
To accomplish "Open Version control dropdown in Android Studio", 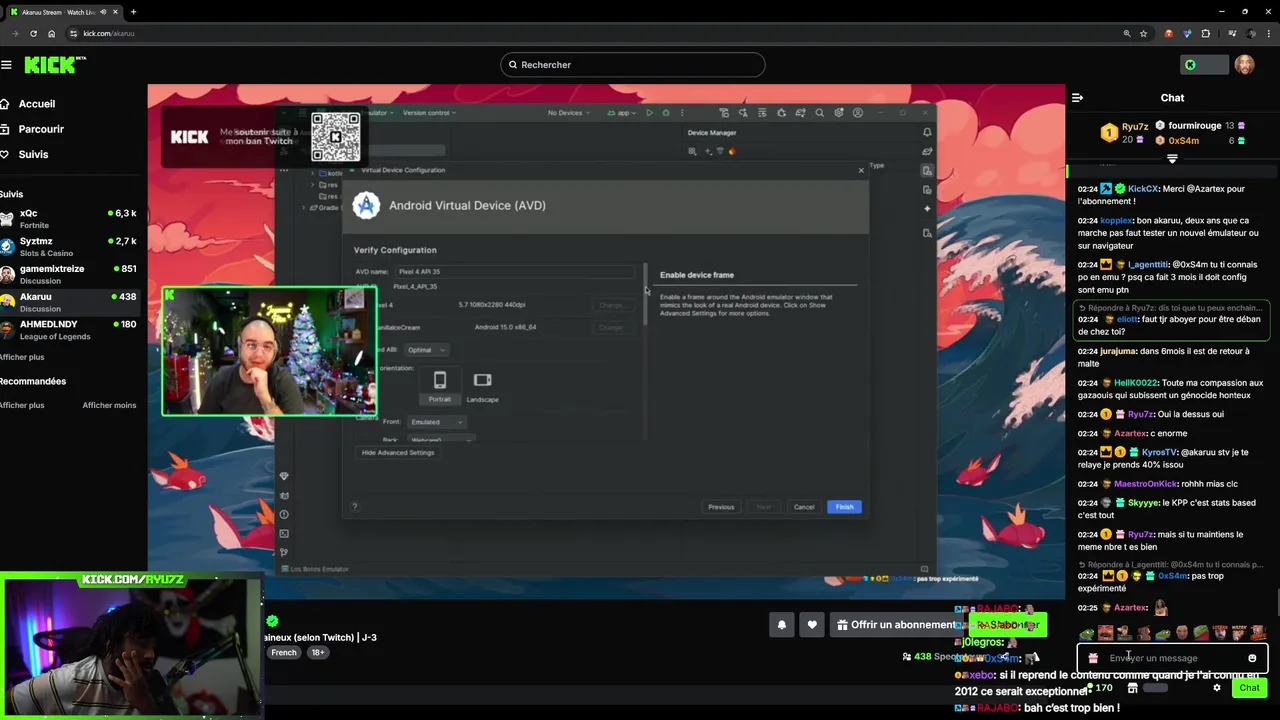I will 429,113.
